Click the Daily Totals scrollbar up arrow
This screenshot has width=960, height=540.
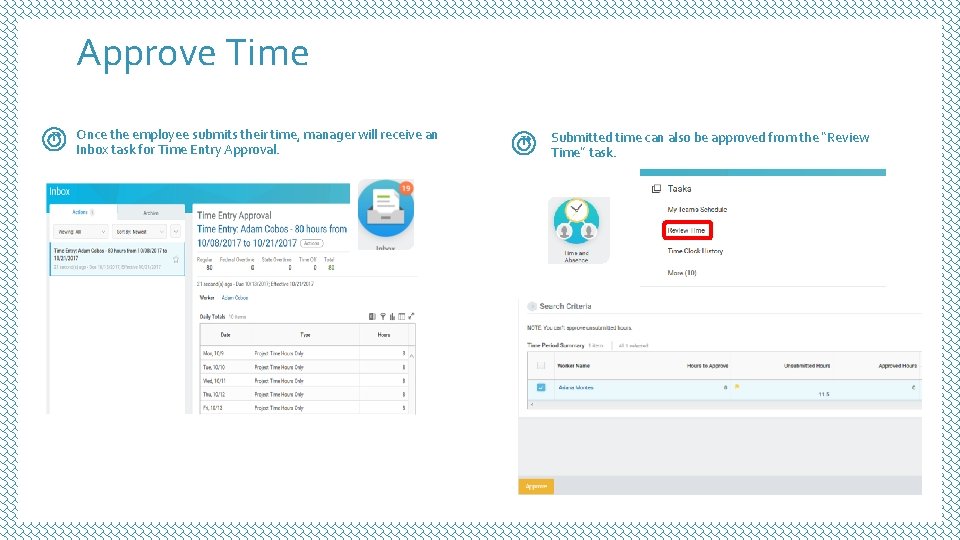(x=411, y=356)
